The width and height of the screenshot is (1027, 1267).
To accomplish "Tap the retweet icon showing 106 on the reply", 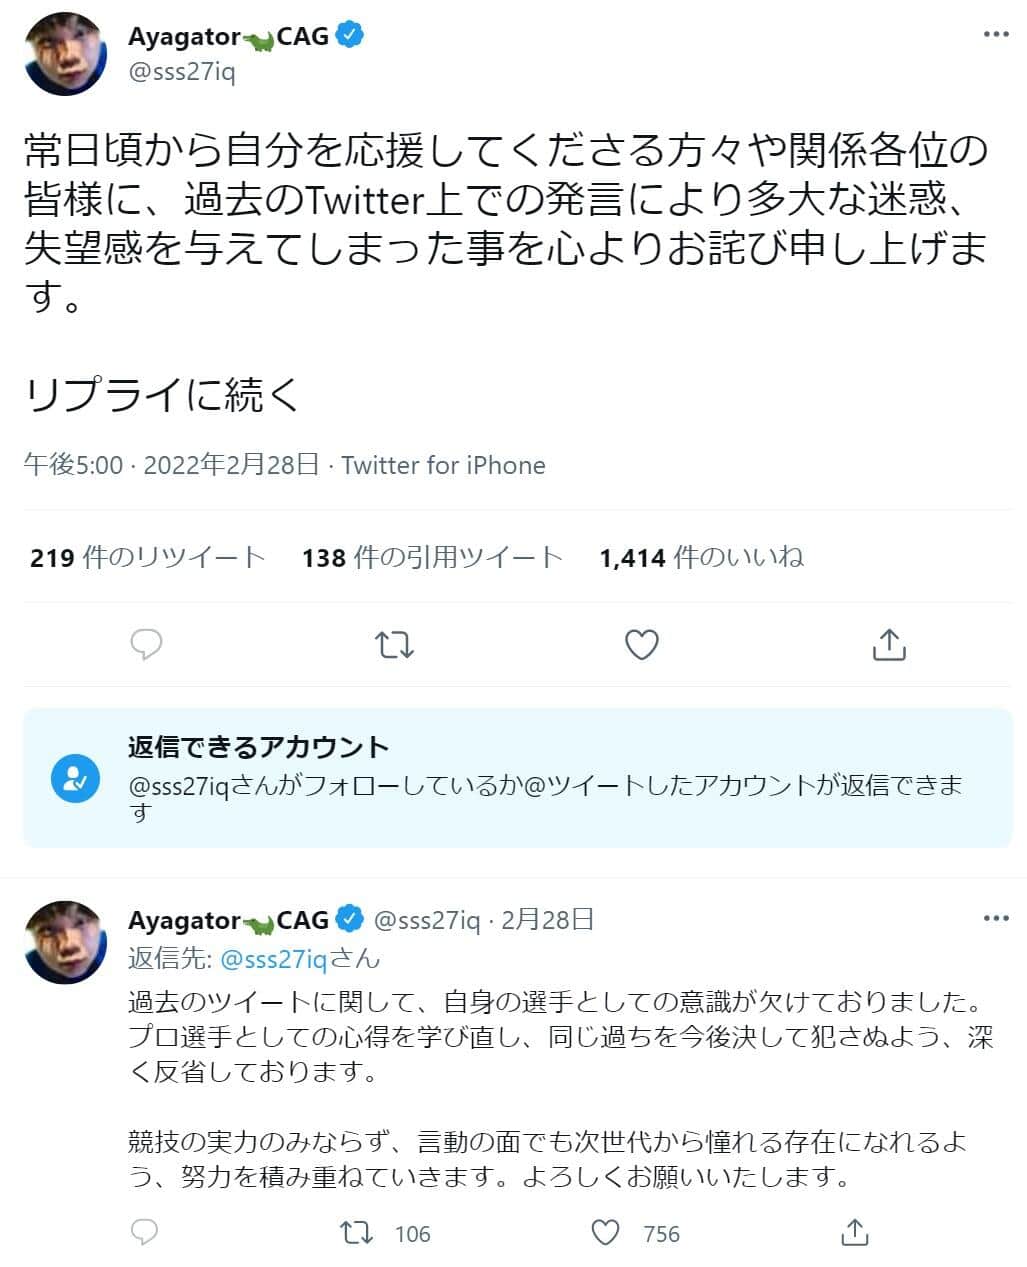I will 355,1234.
